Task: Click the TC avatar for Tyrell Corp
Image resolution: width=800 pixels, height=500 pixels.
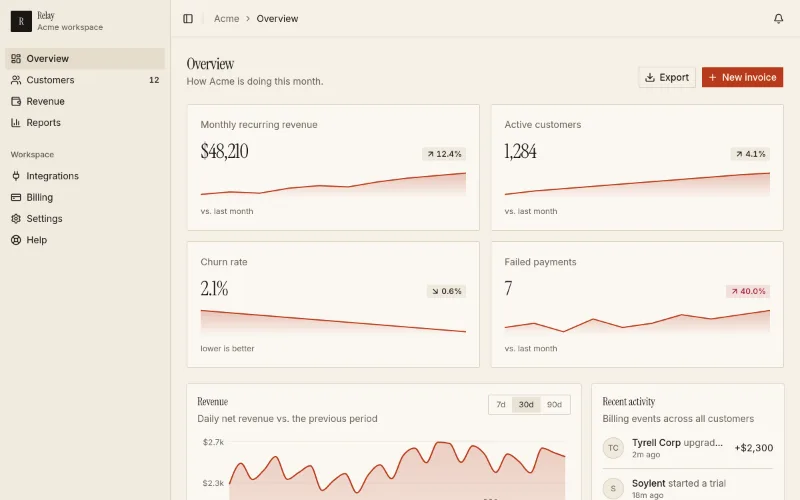Action: [613, 448]
